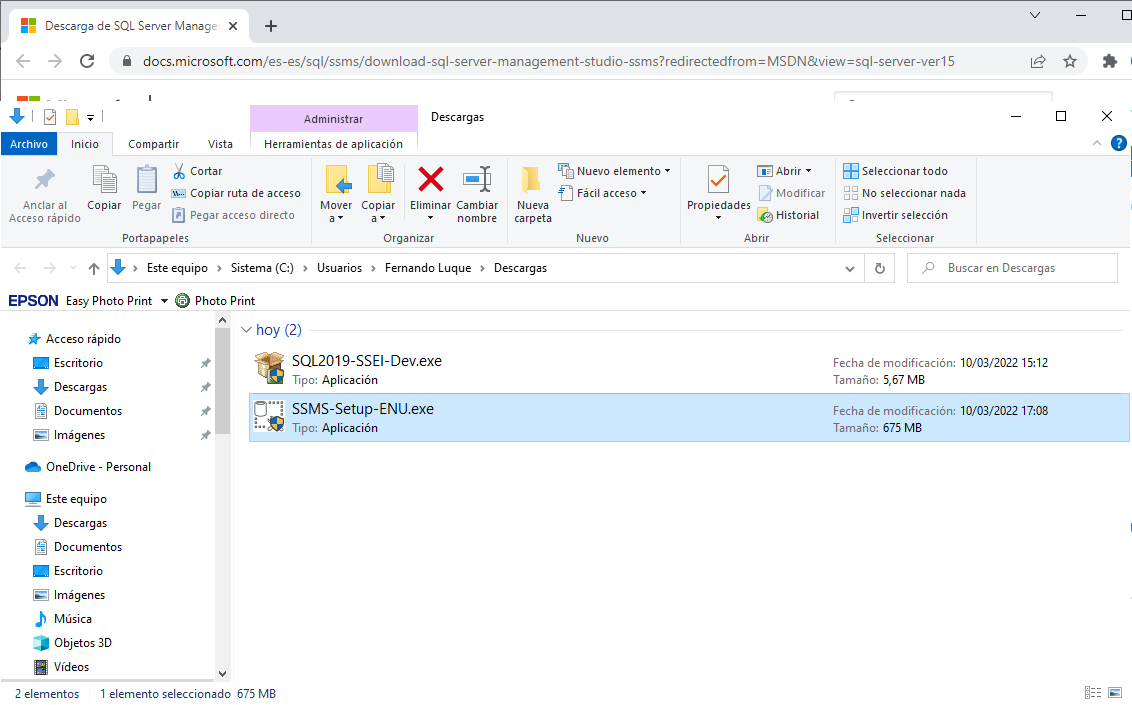The width and height of the screenshot is (1132, 705).
Task: Click No seleccionar nada
Action: pos(904,193)
